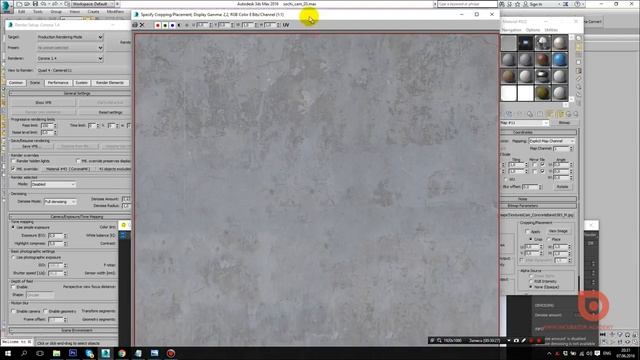Viewport: 640px width, 360px height.
Task: Click the View Image button in Cropping/Placement
Action: [558, 231]
